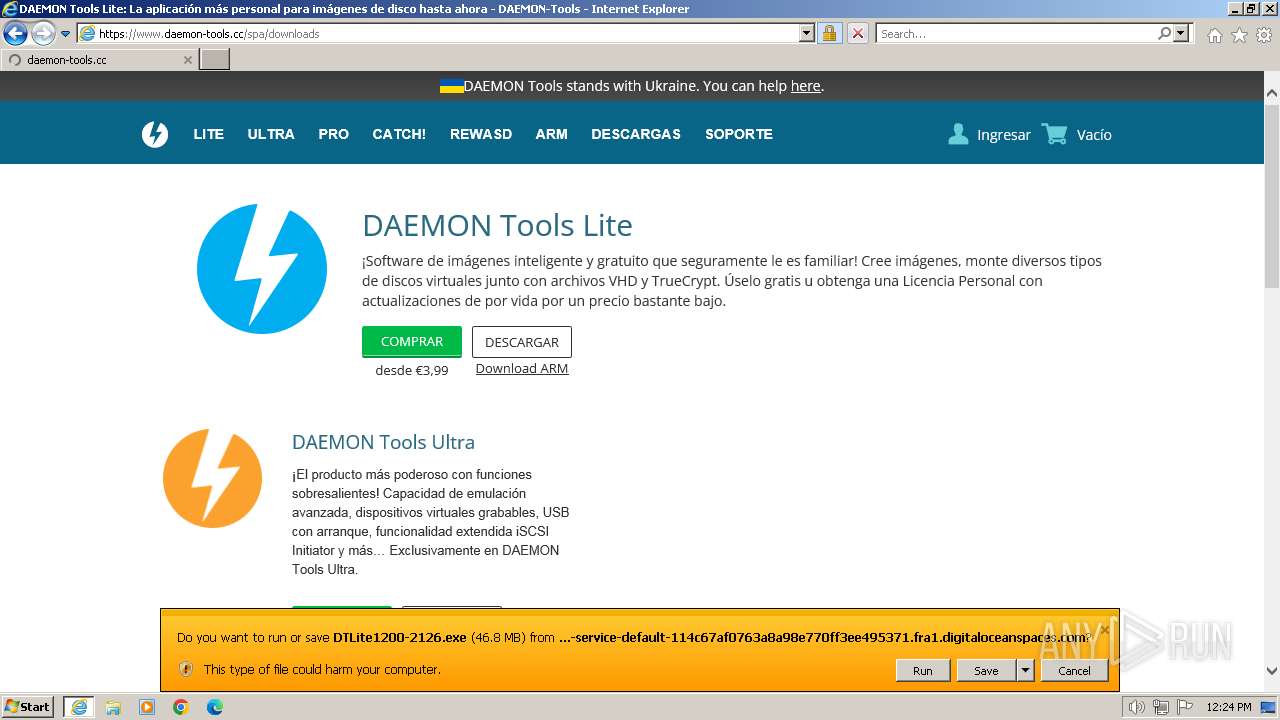Click the Download ARM link
Viewport: 1280px width, 720px height.
522,368
